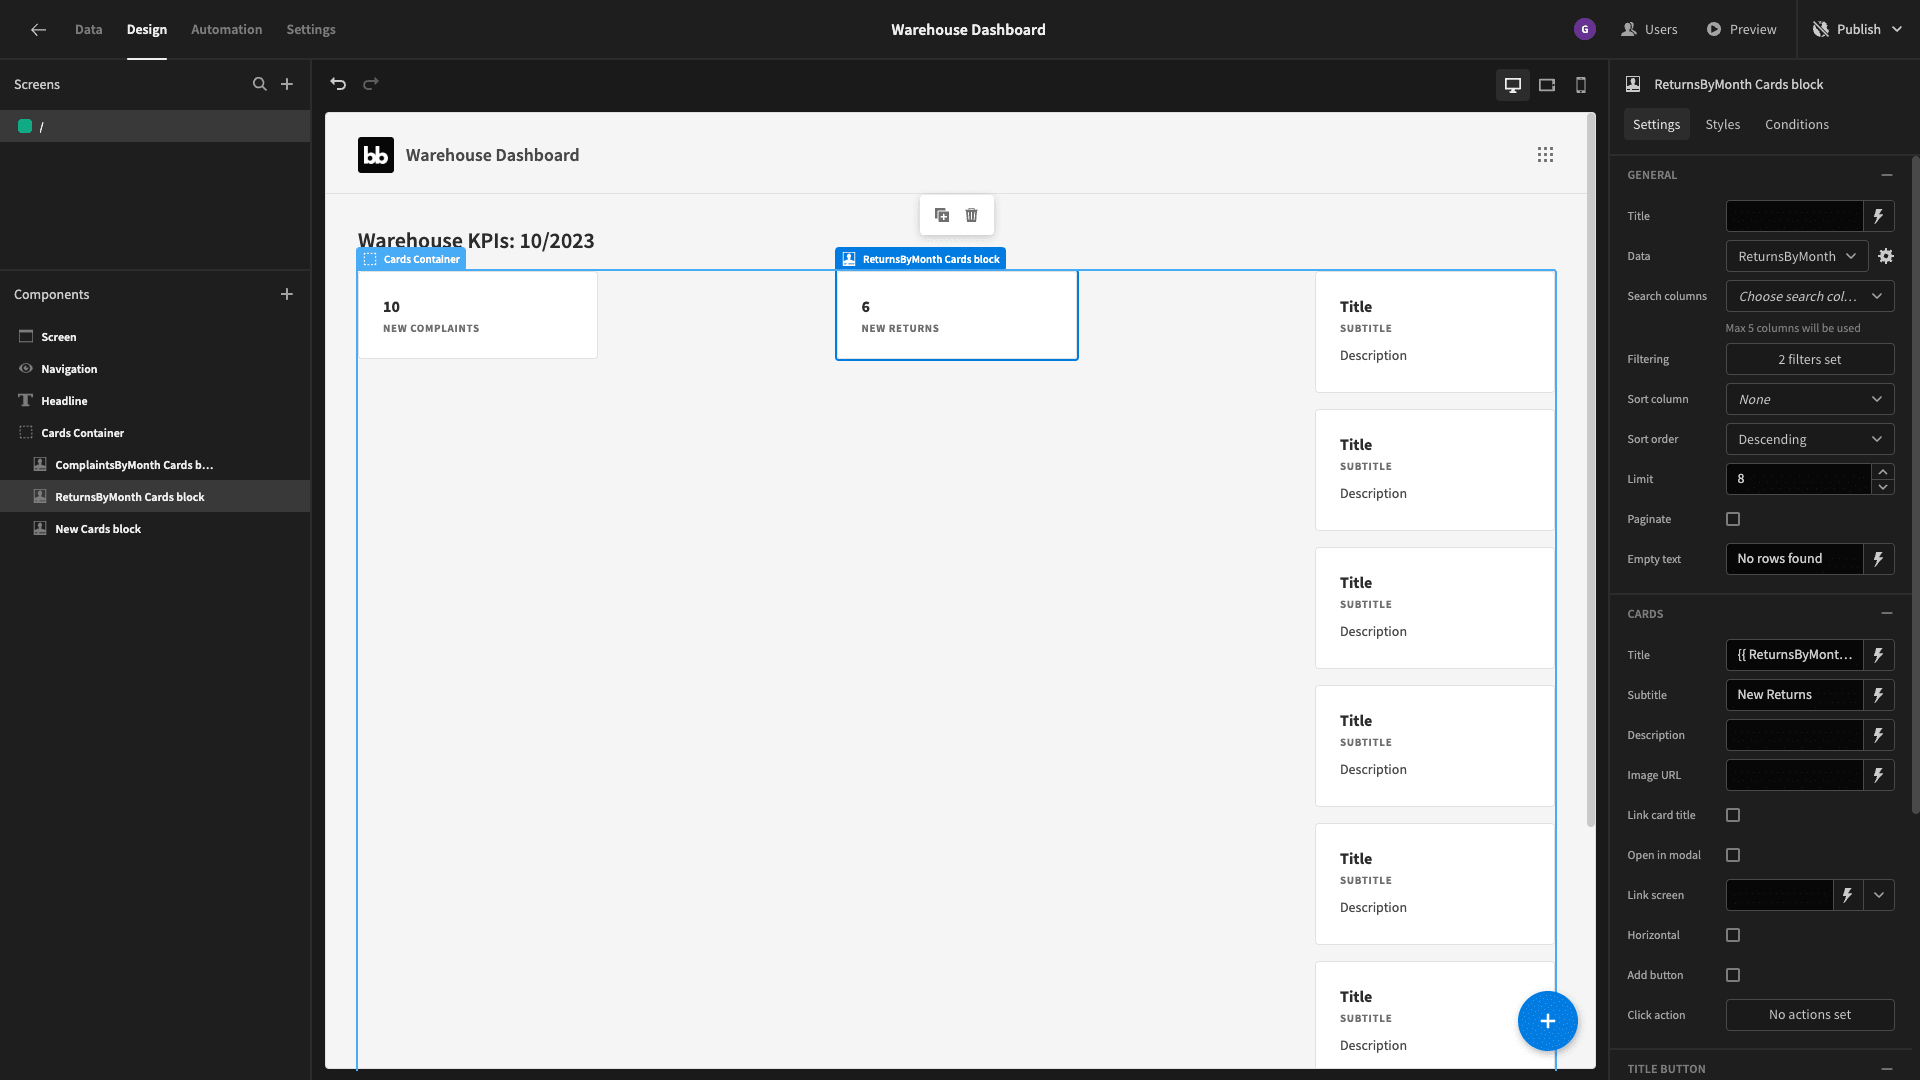Redo the last undone change
This screenshot has height=1080, width=1920.
(x=371, y=84)
